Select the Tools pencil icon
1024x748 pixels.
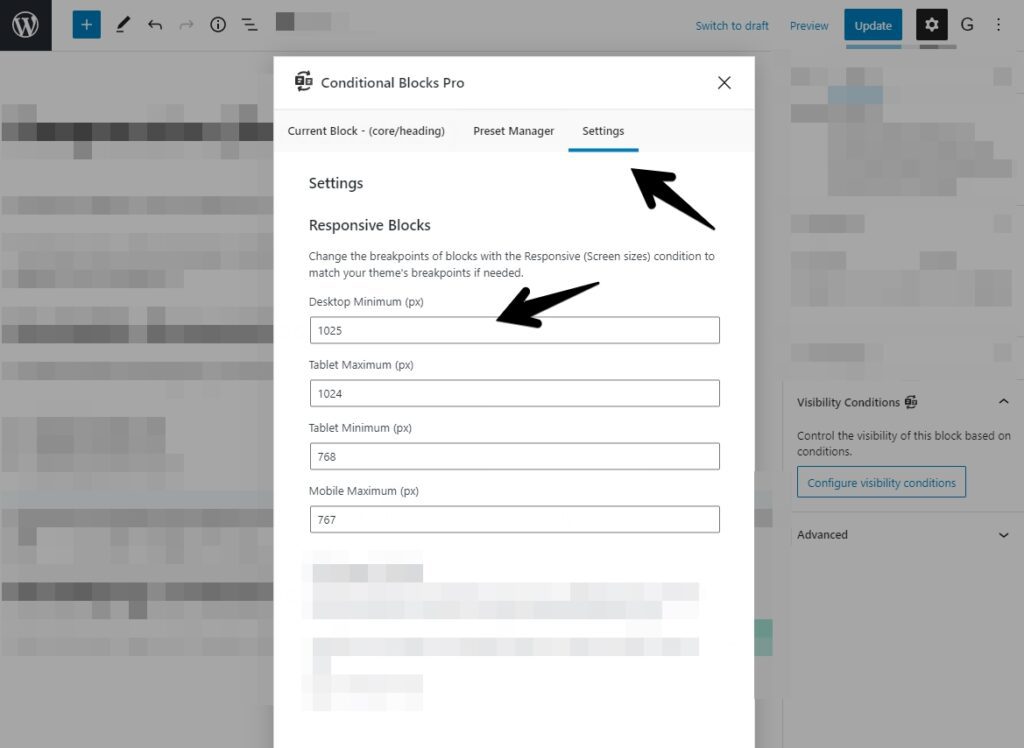[x=123, y=25]
